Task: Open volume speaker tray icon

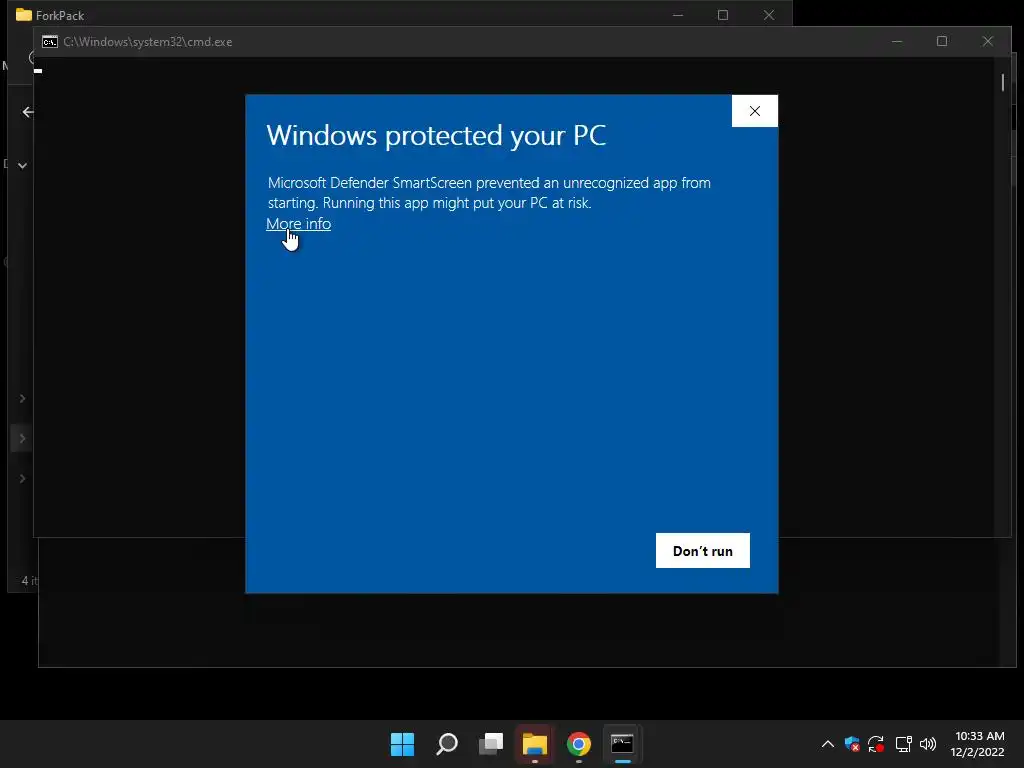Action: [928, 744]
